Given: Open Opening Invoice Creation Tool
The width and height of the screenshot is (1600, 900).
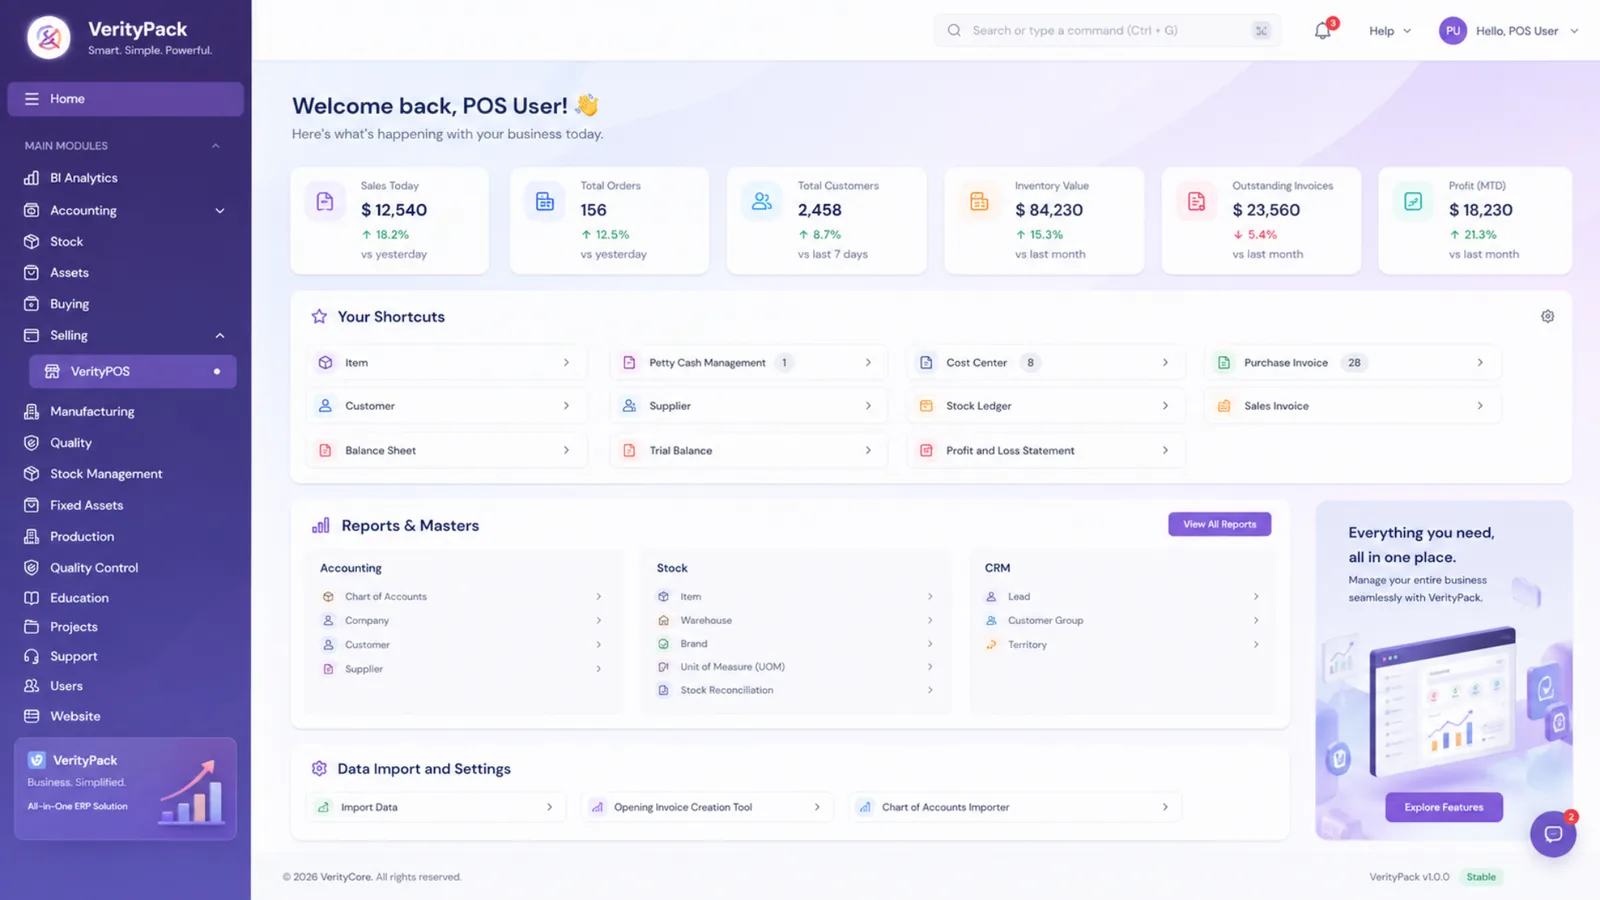Looking at the screenshot, I should (706, 807).
